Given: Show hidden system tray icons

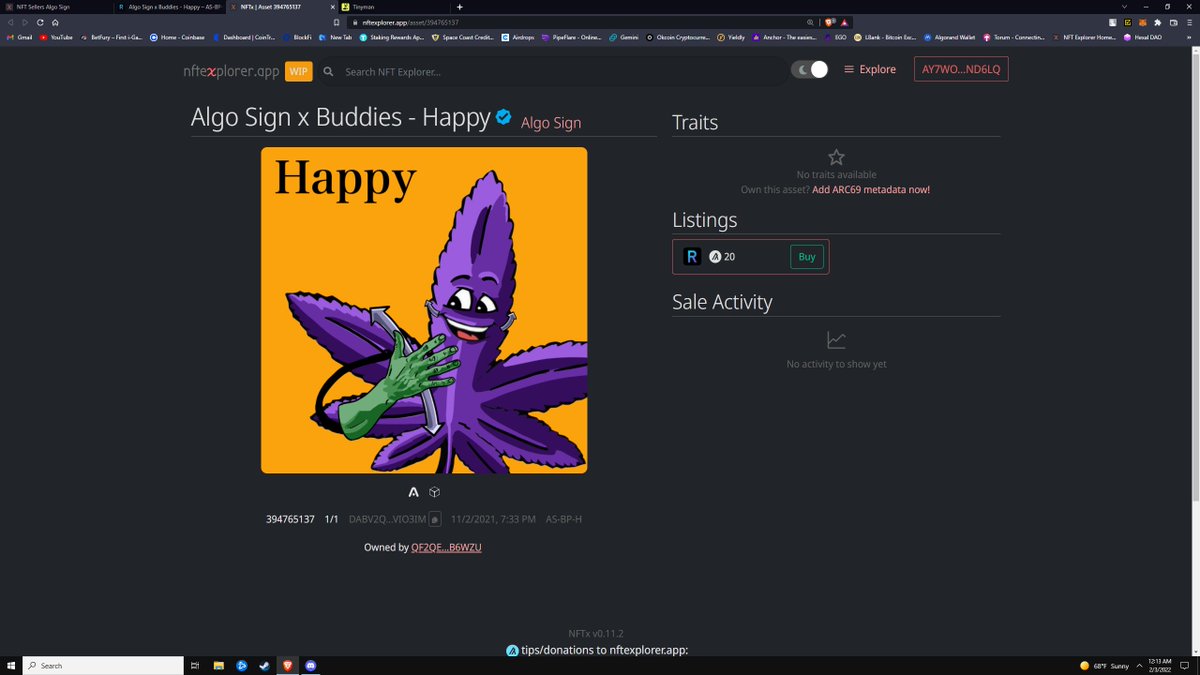Looking at the screenshot, I should pyautogui.click(x=1139, y=665).
